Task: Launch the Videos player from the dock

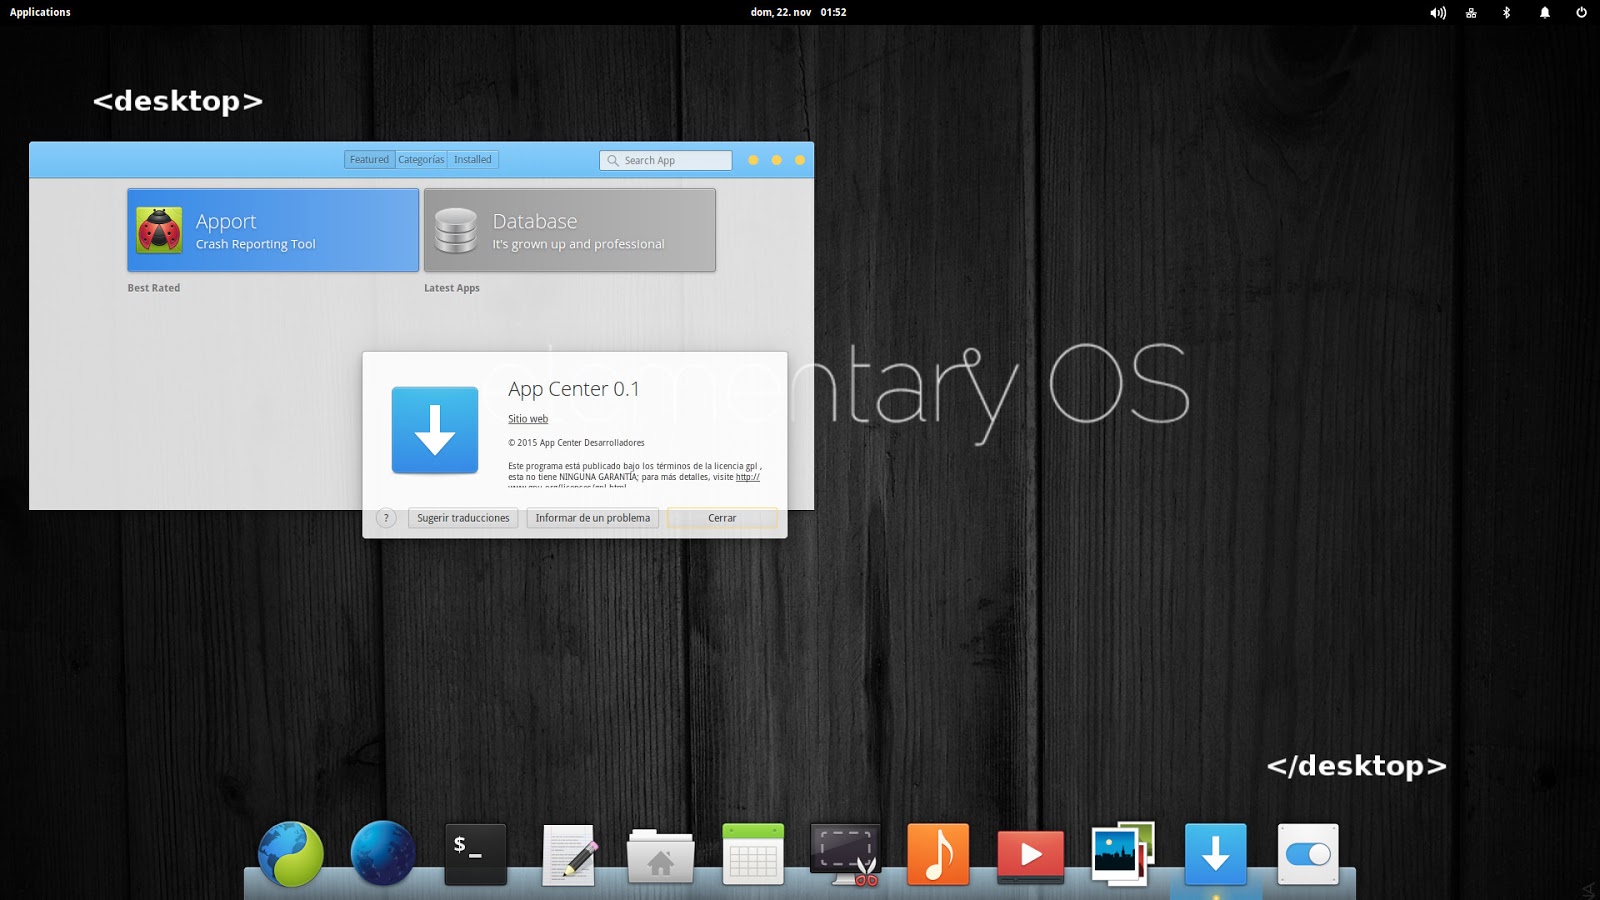Action: click(x=1030, y=855)
